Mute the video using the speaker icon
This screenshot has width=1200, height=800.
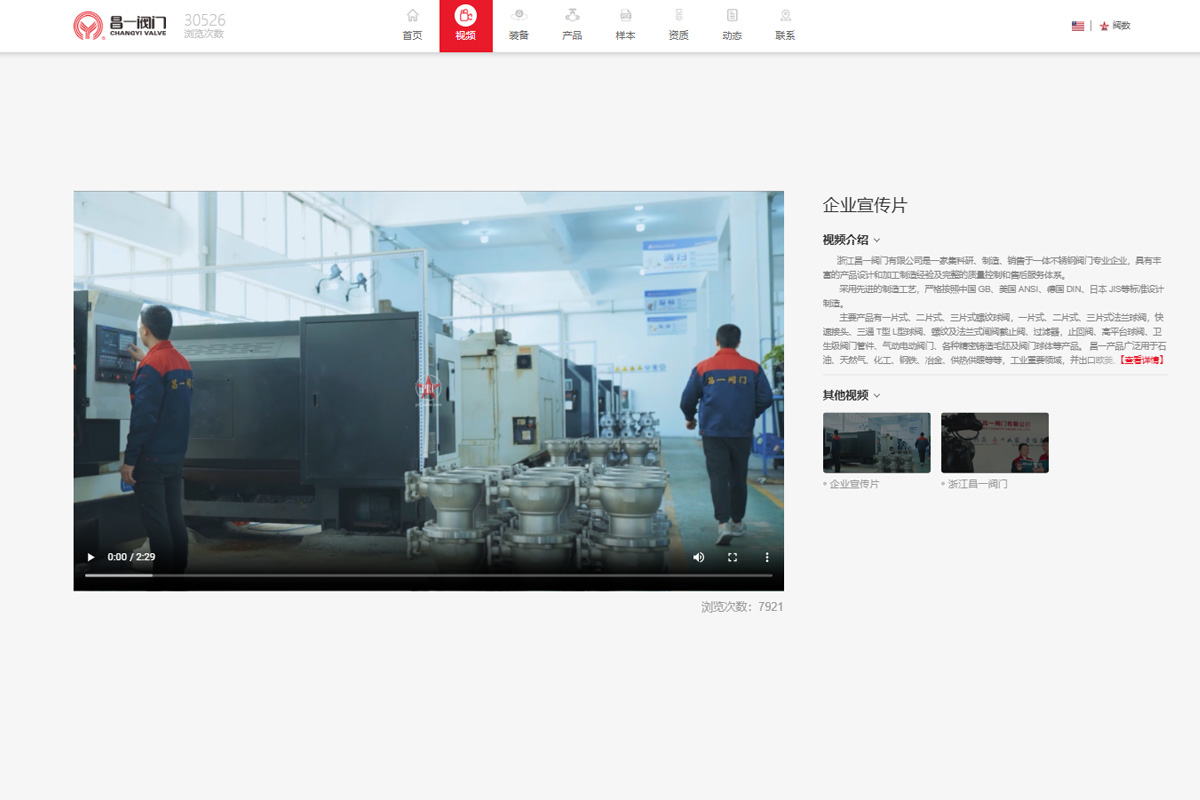pyautogui.click(x=699, y=557)
